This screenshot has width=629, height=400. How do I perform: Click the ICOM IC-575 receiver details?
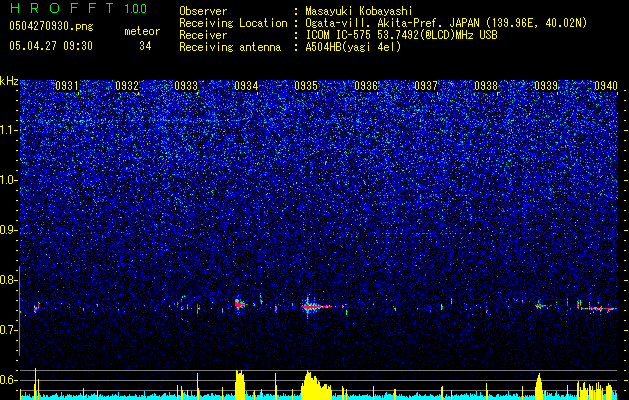click(401, 35)
